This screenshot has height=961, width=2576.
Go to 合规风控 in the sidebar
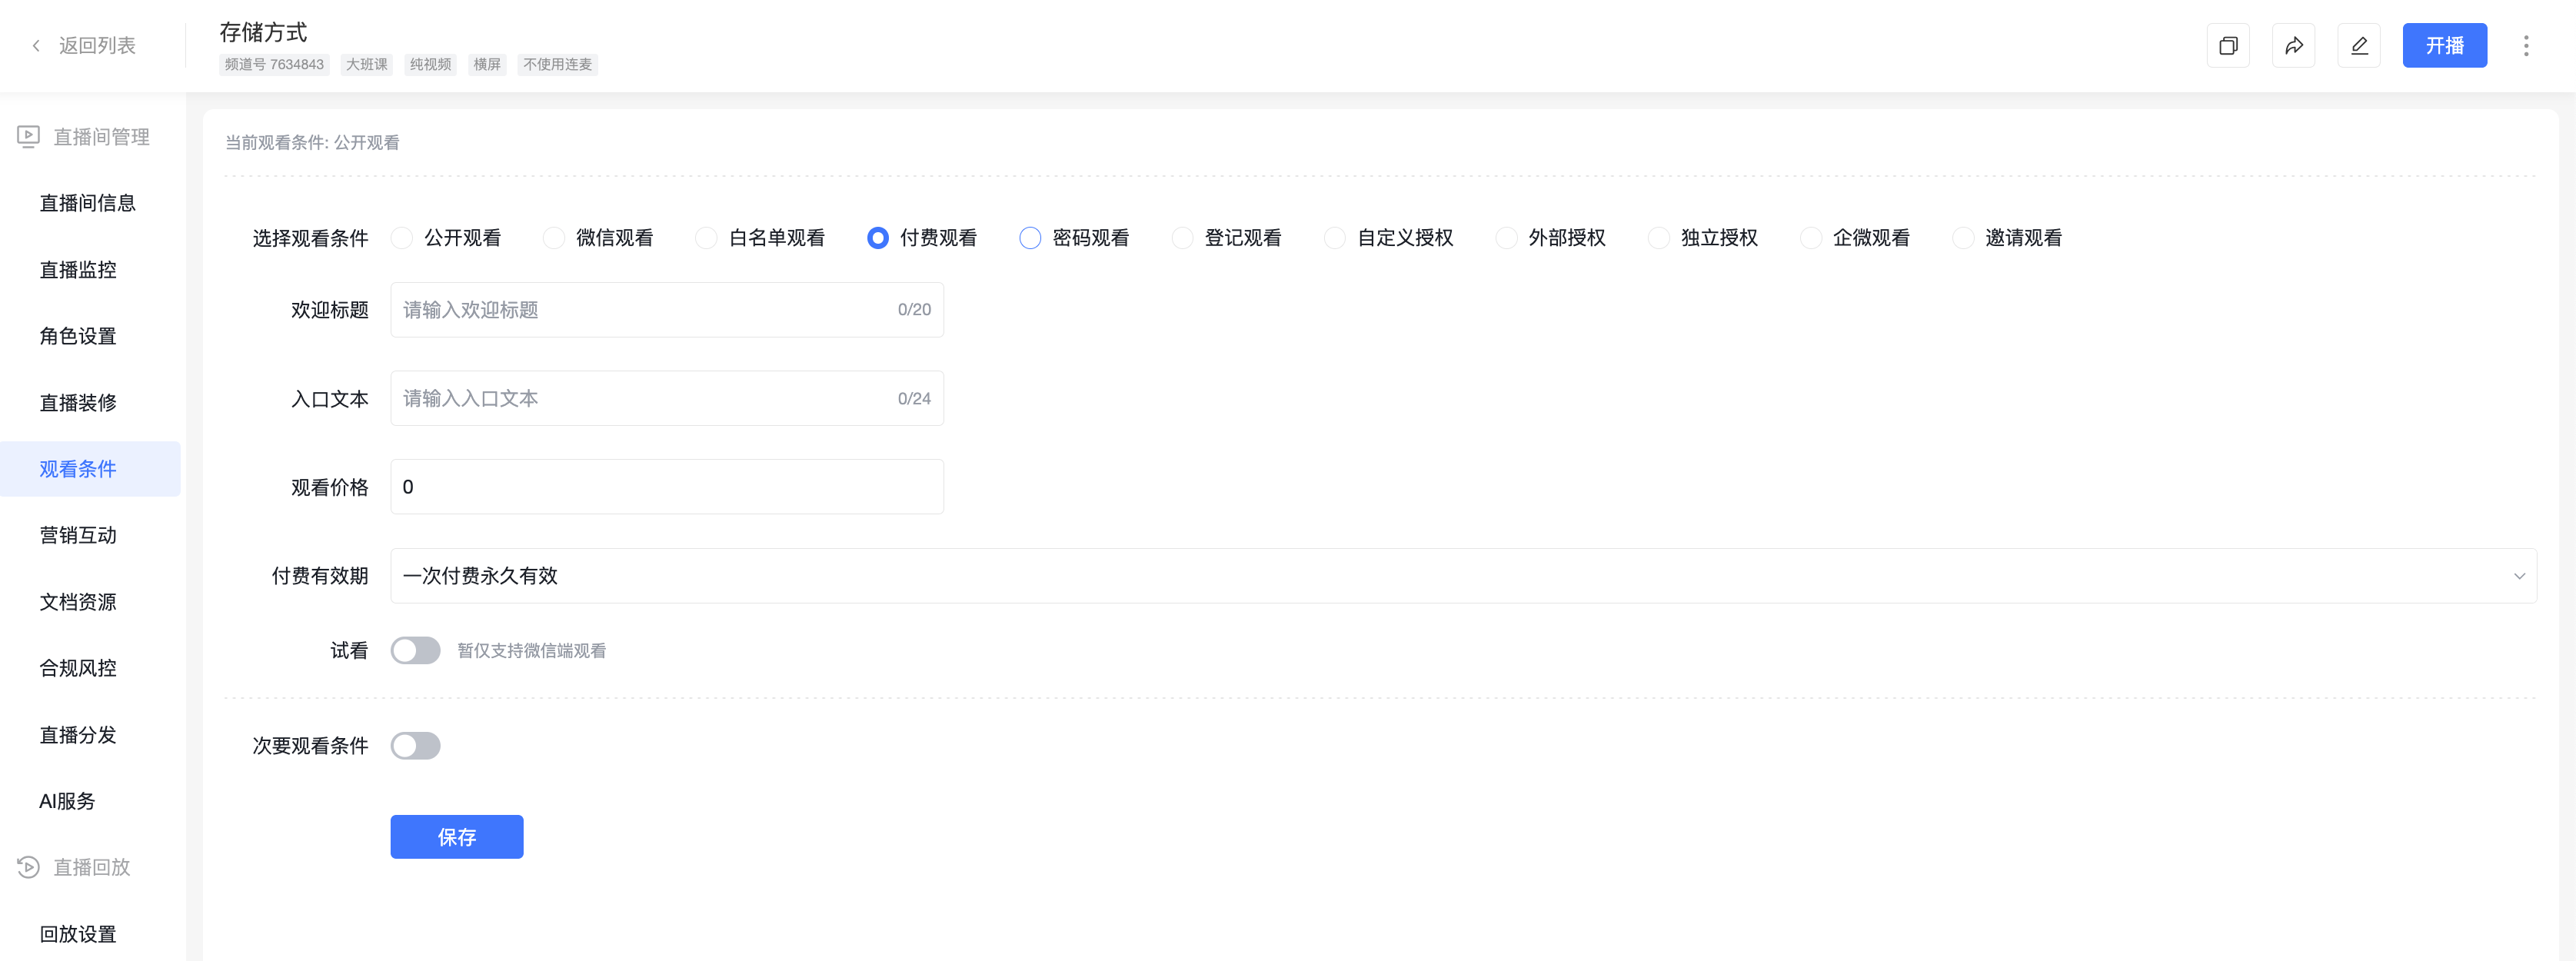tap(78, 668)
